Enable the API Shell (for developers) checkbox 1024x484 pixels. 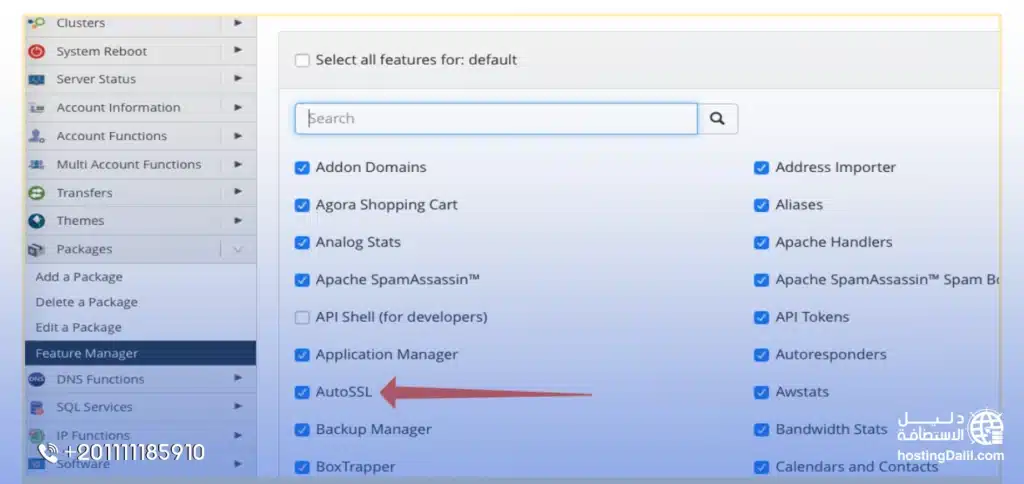point(302,317)
